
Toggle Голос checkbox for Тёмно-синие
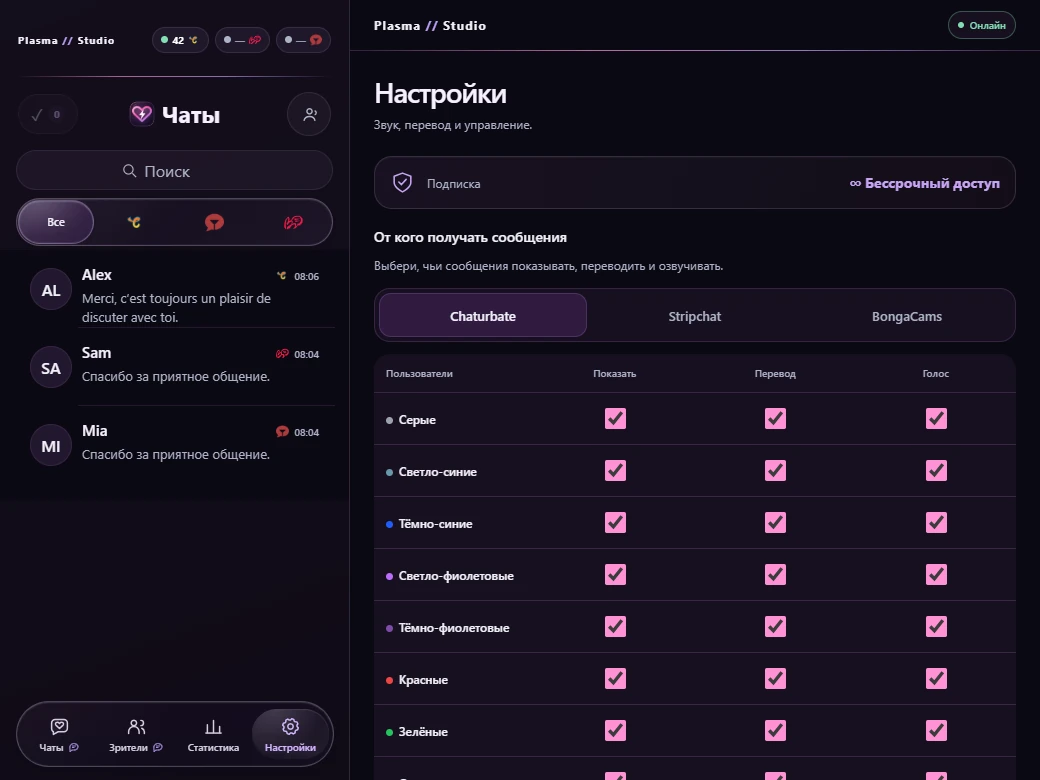pos(936,523)
